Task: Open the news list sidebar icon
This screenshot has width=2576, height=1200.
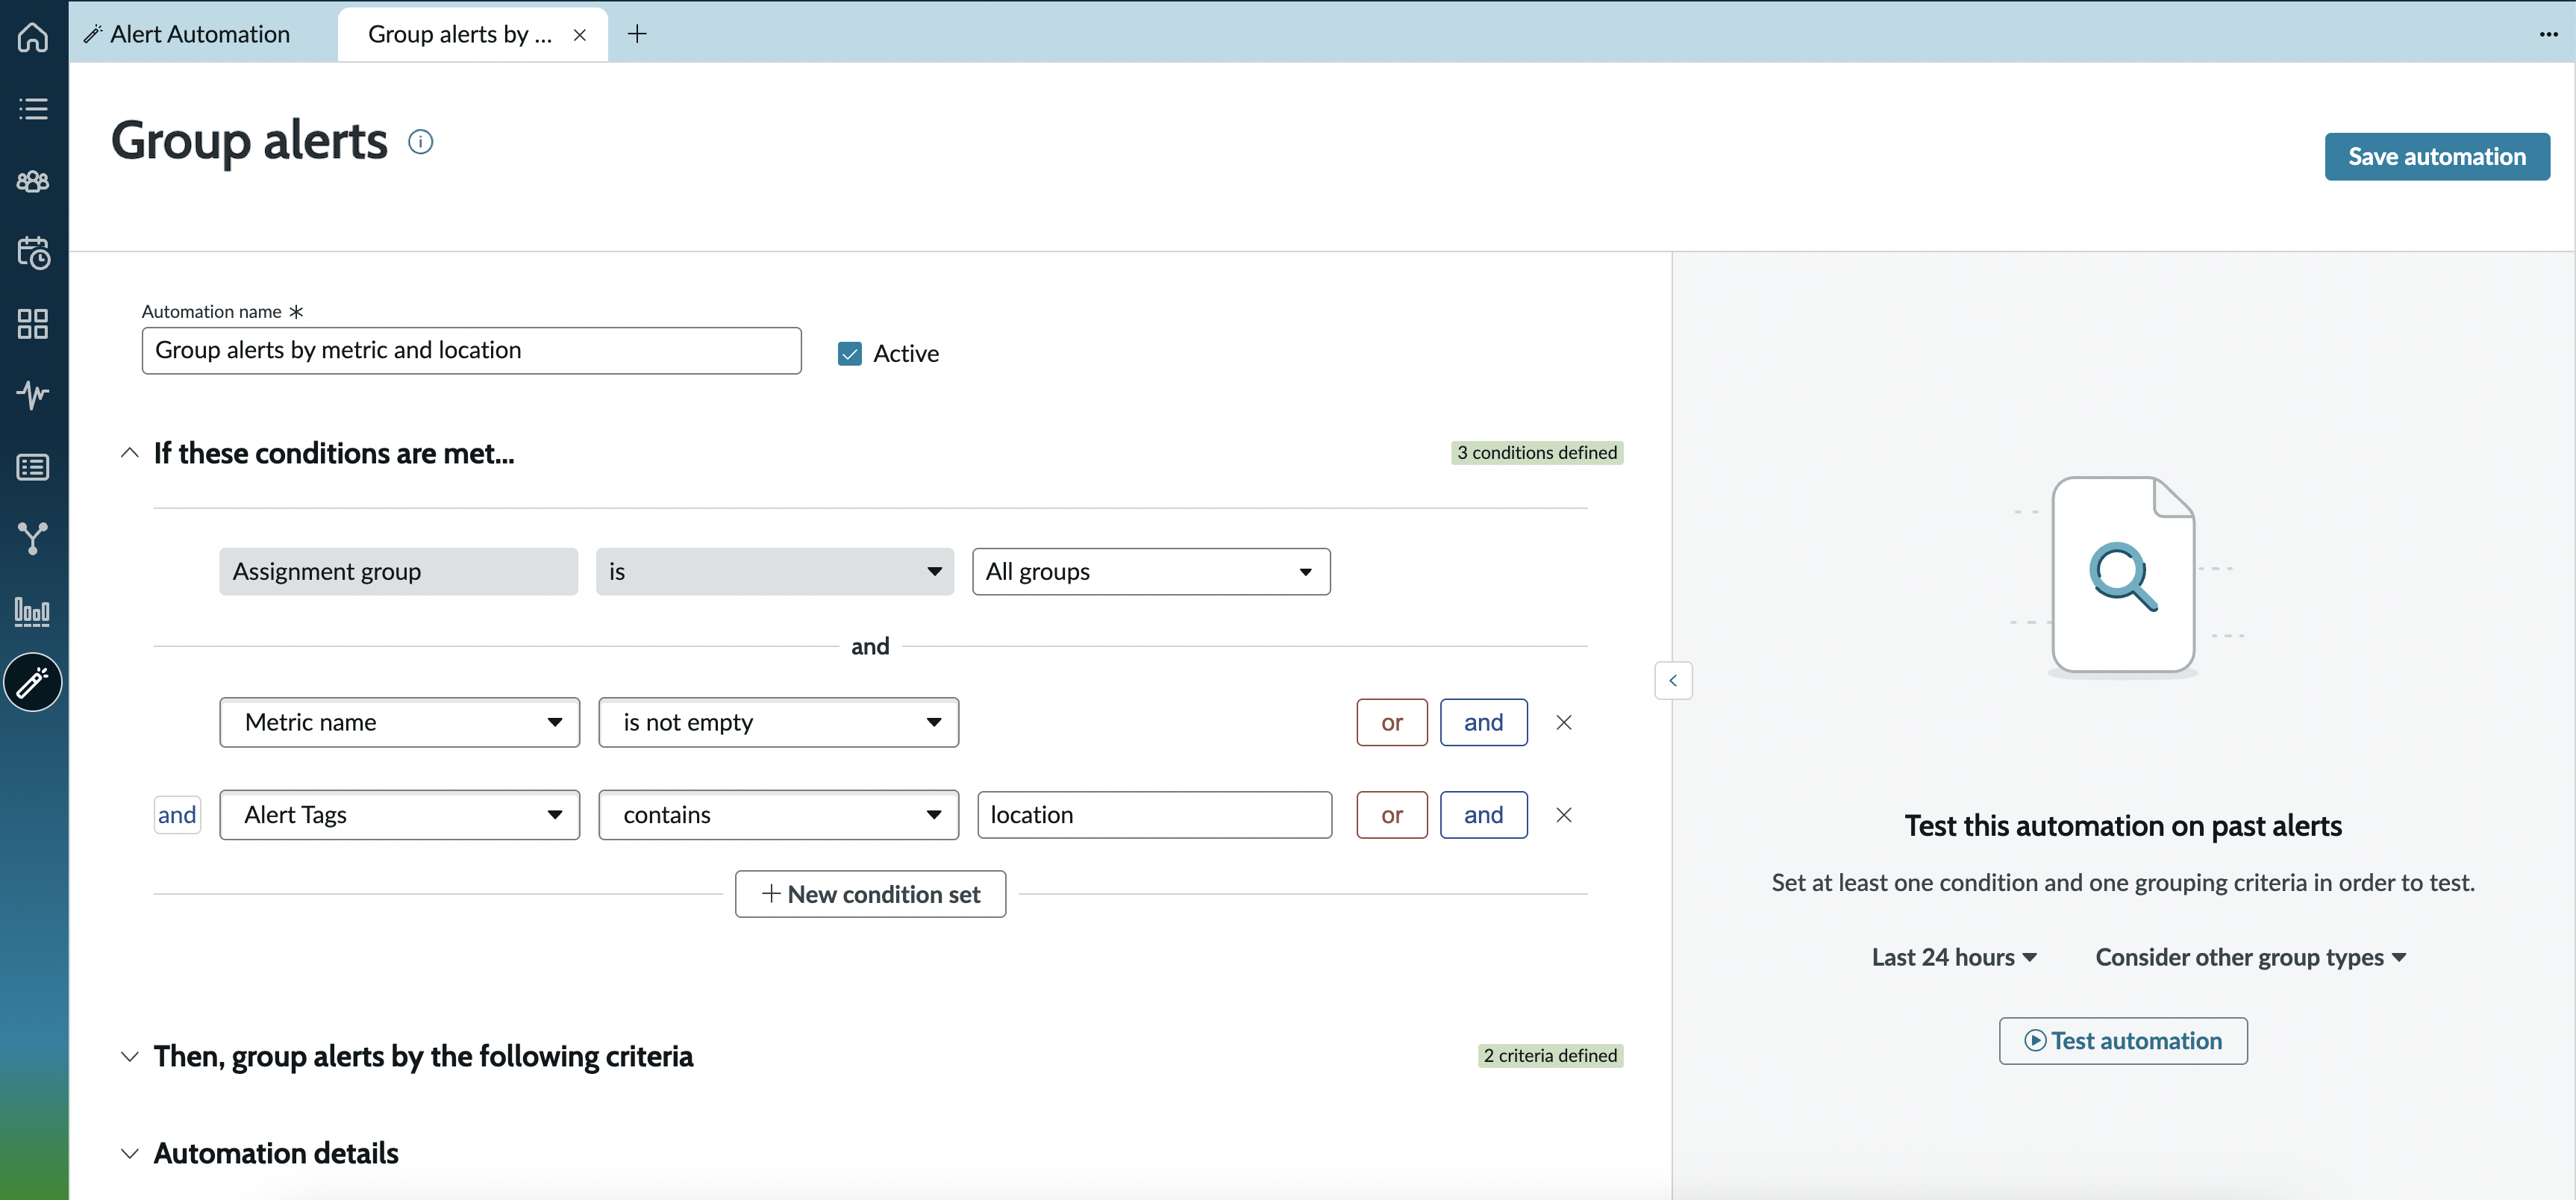Action: [x=33, y=467]
